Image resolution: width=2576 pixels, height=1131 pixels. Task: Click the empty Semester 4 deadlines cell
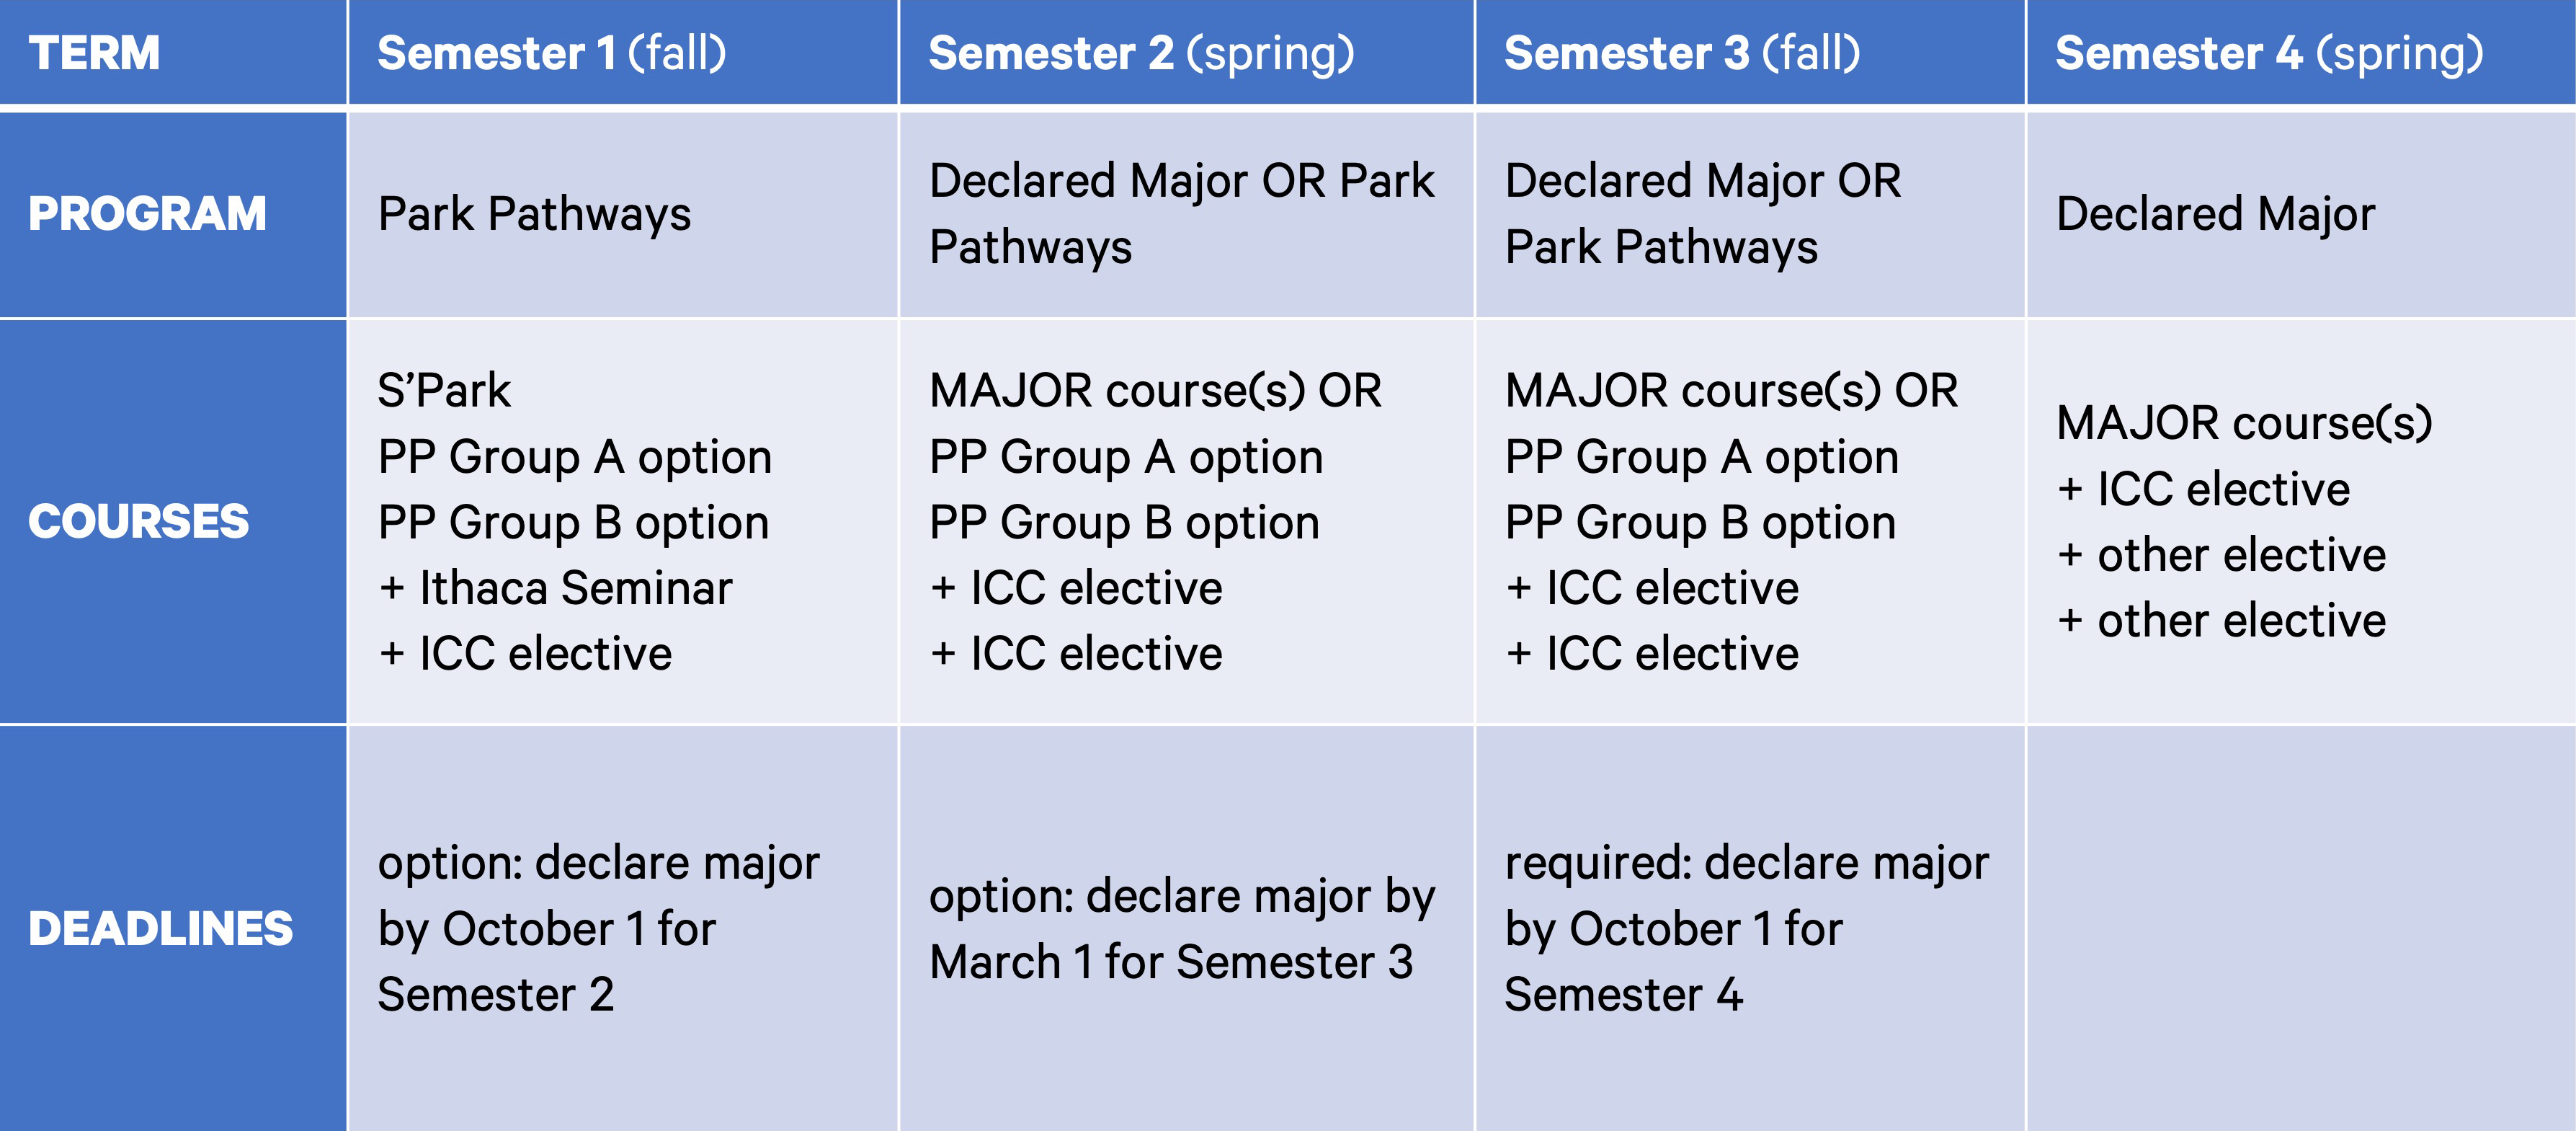coord(2301,928)
